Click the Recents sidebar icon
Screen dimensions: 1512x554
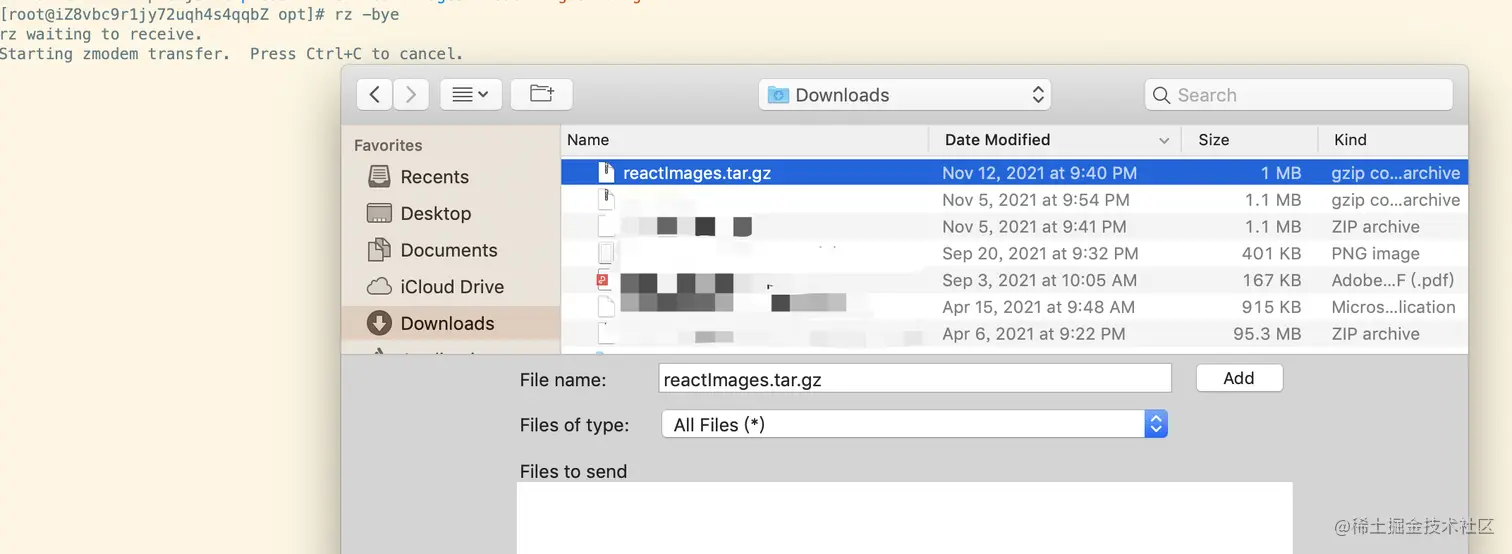[x=379, y=177]
